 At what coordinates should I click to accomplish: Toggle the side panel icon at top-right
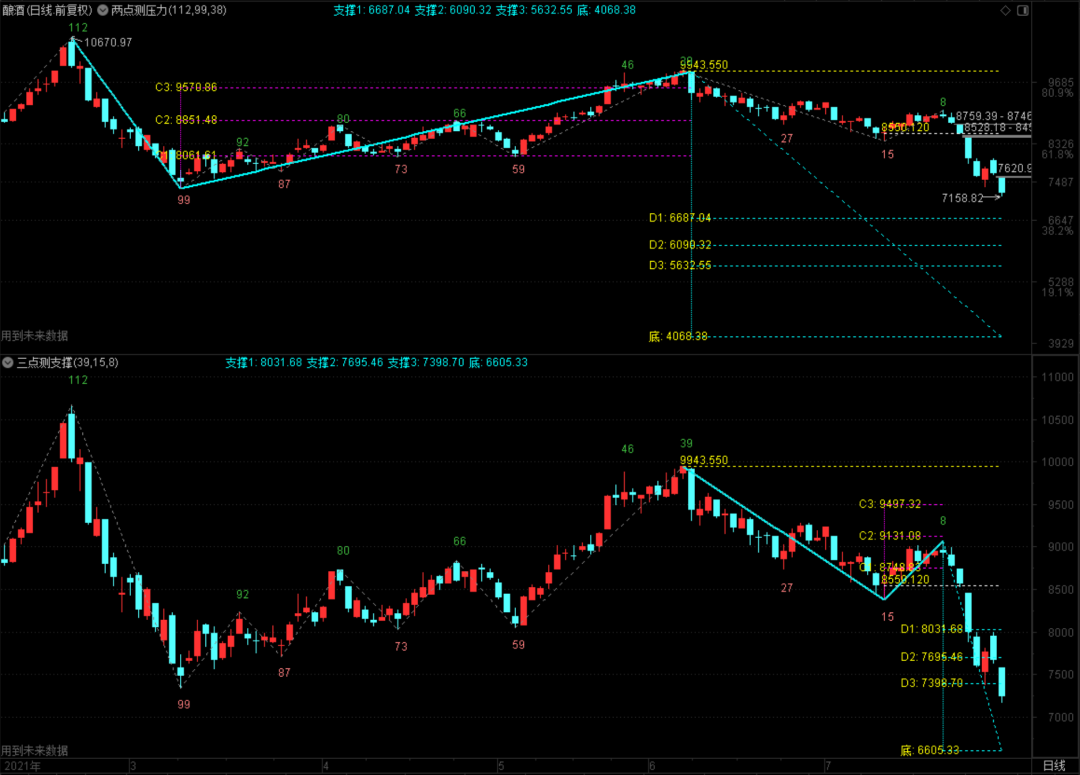click(x=1023, y=10)
